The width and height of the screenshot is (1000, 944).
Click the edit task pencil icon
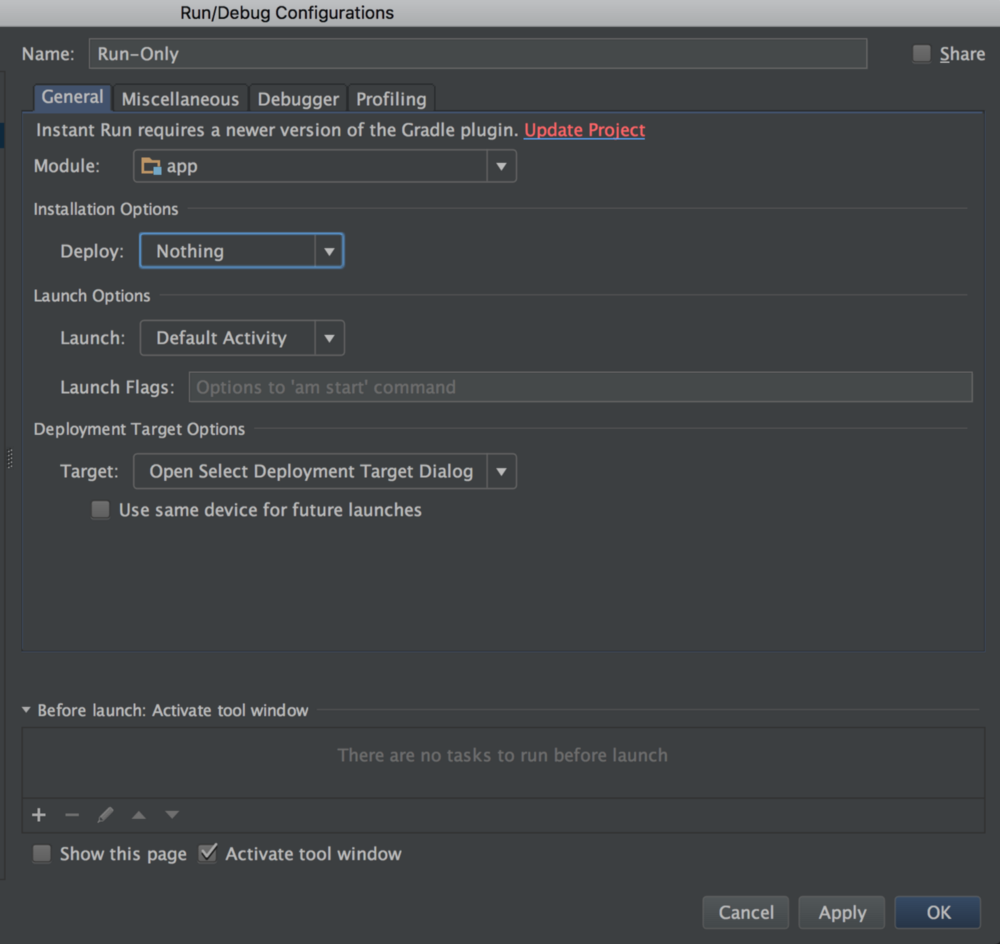coord(106,815)
